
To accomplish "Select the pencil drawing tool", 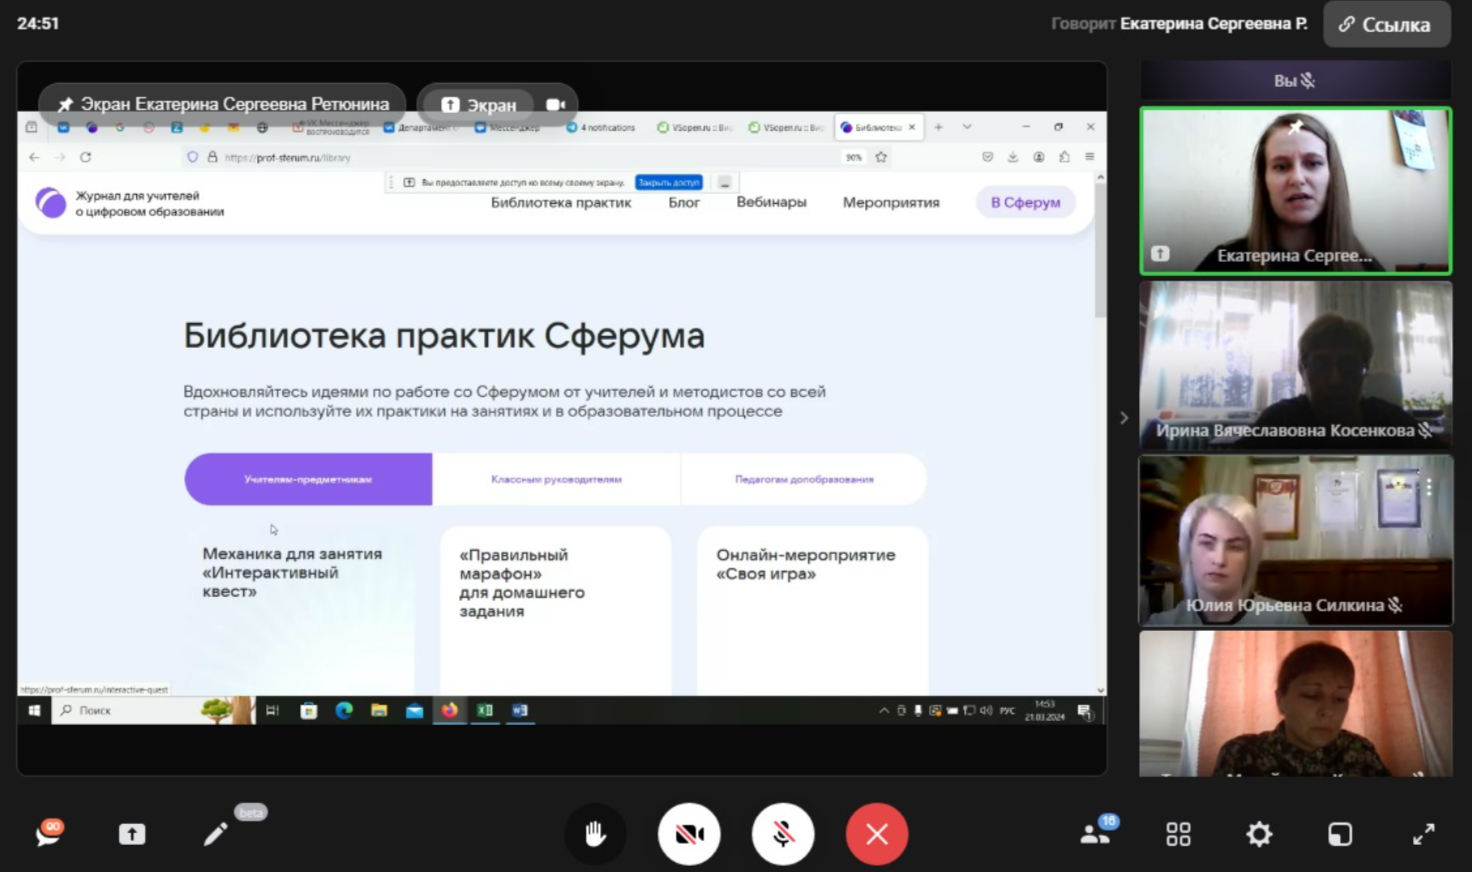I will 215,834.
